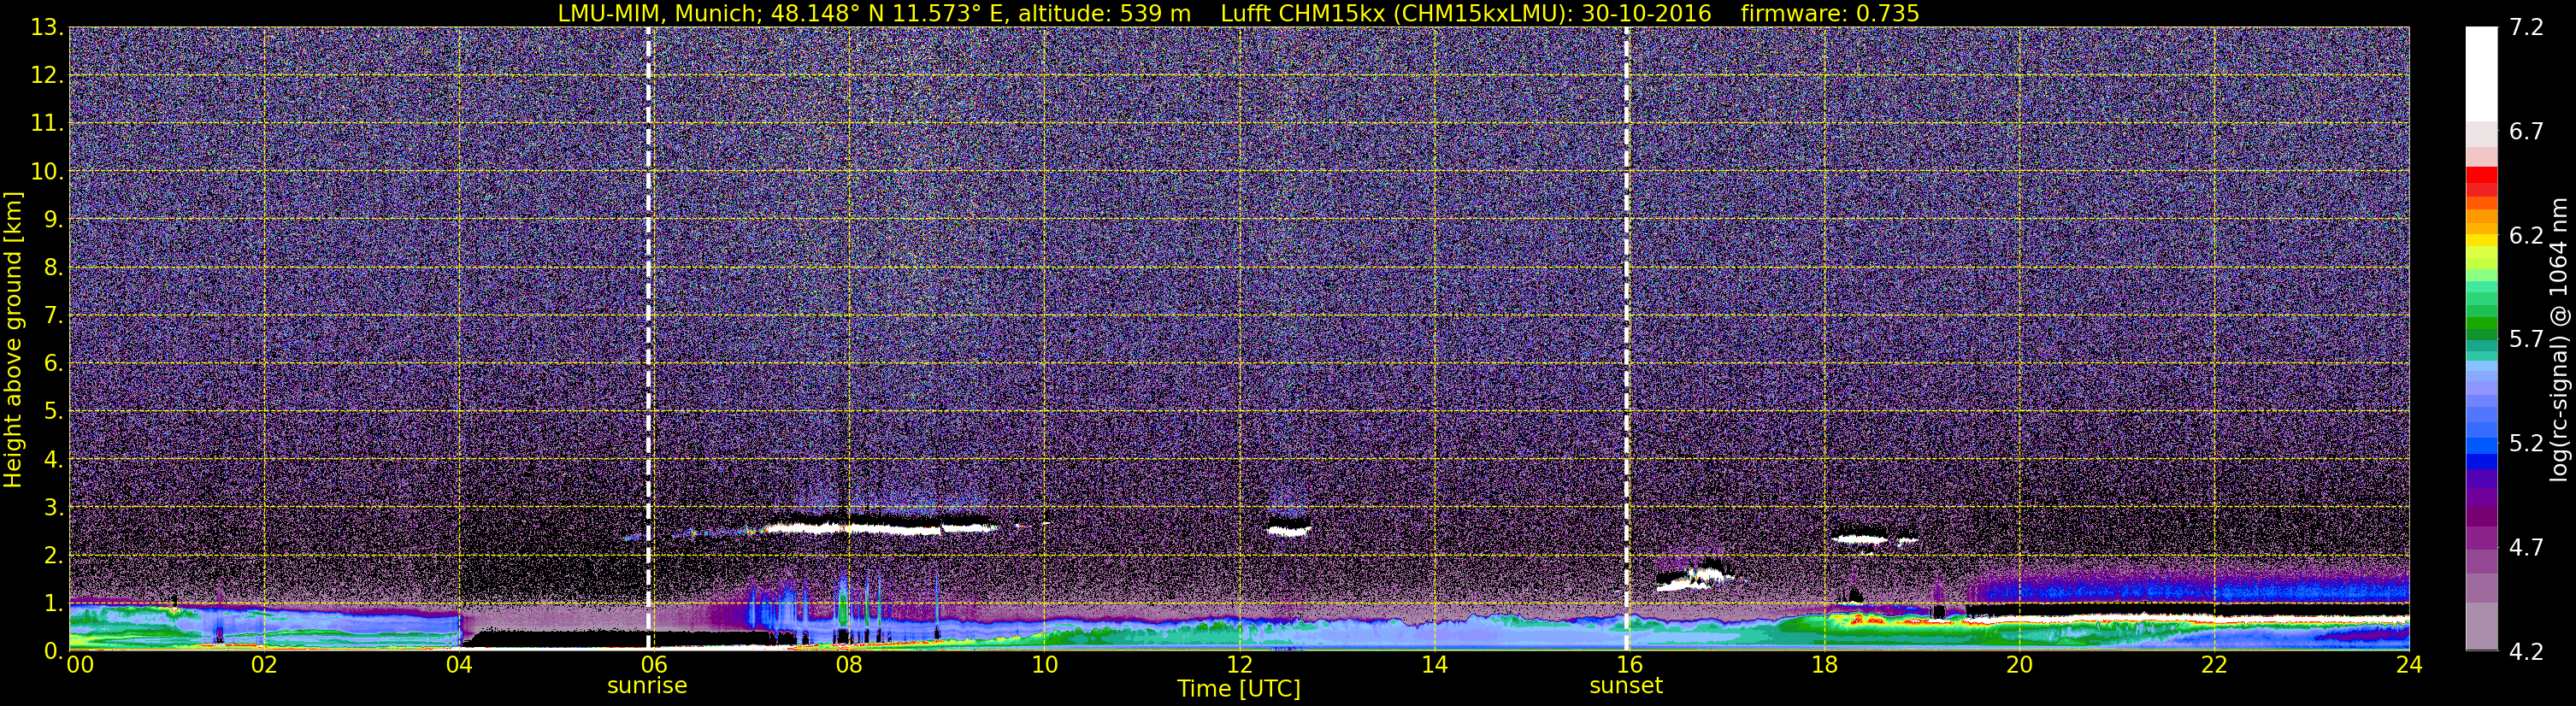Click the height-axis tick label '1.'
The image size is (2576, 706).
54,604
